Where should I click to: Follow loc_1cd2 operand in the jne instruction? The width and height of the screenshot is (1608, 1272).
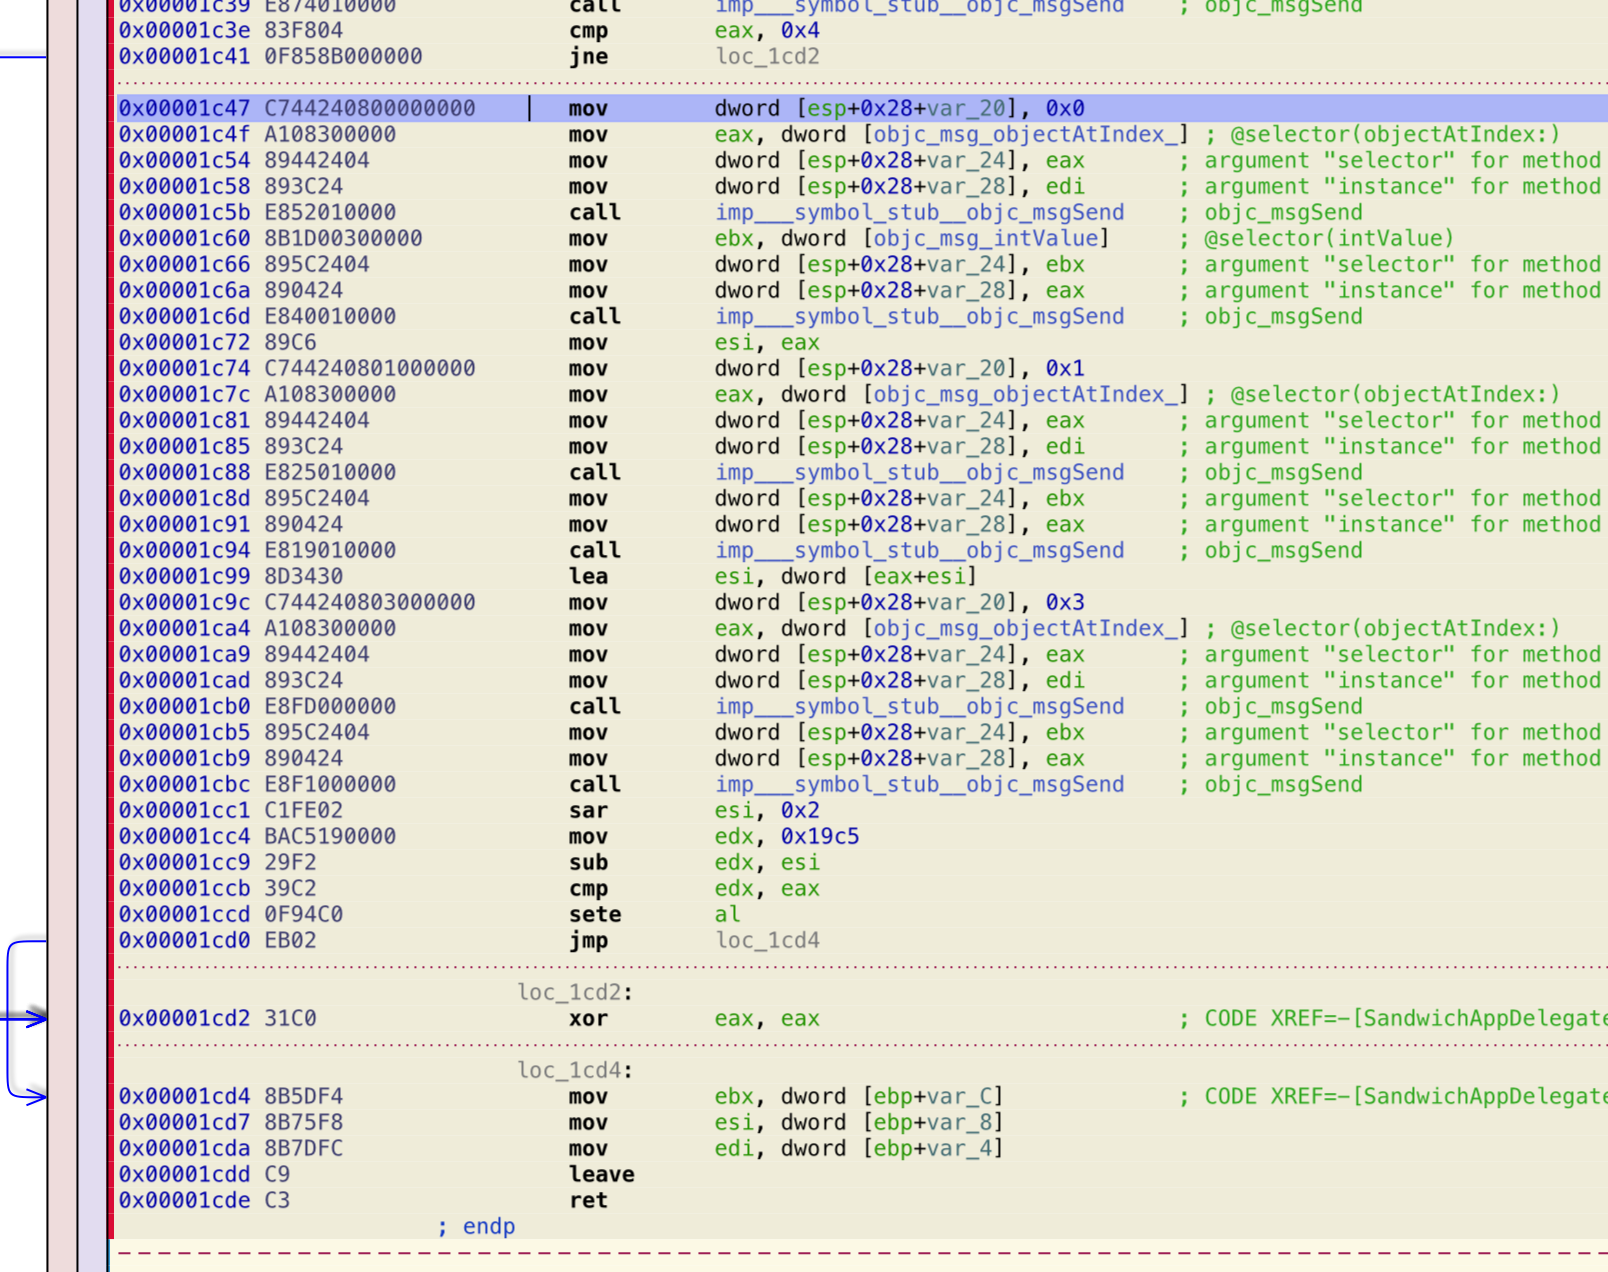767,56
